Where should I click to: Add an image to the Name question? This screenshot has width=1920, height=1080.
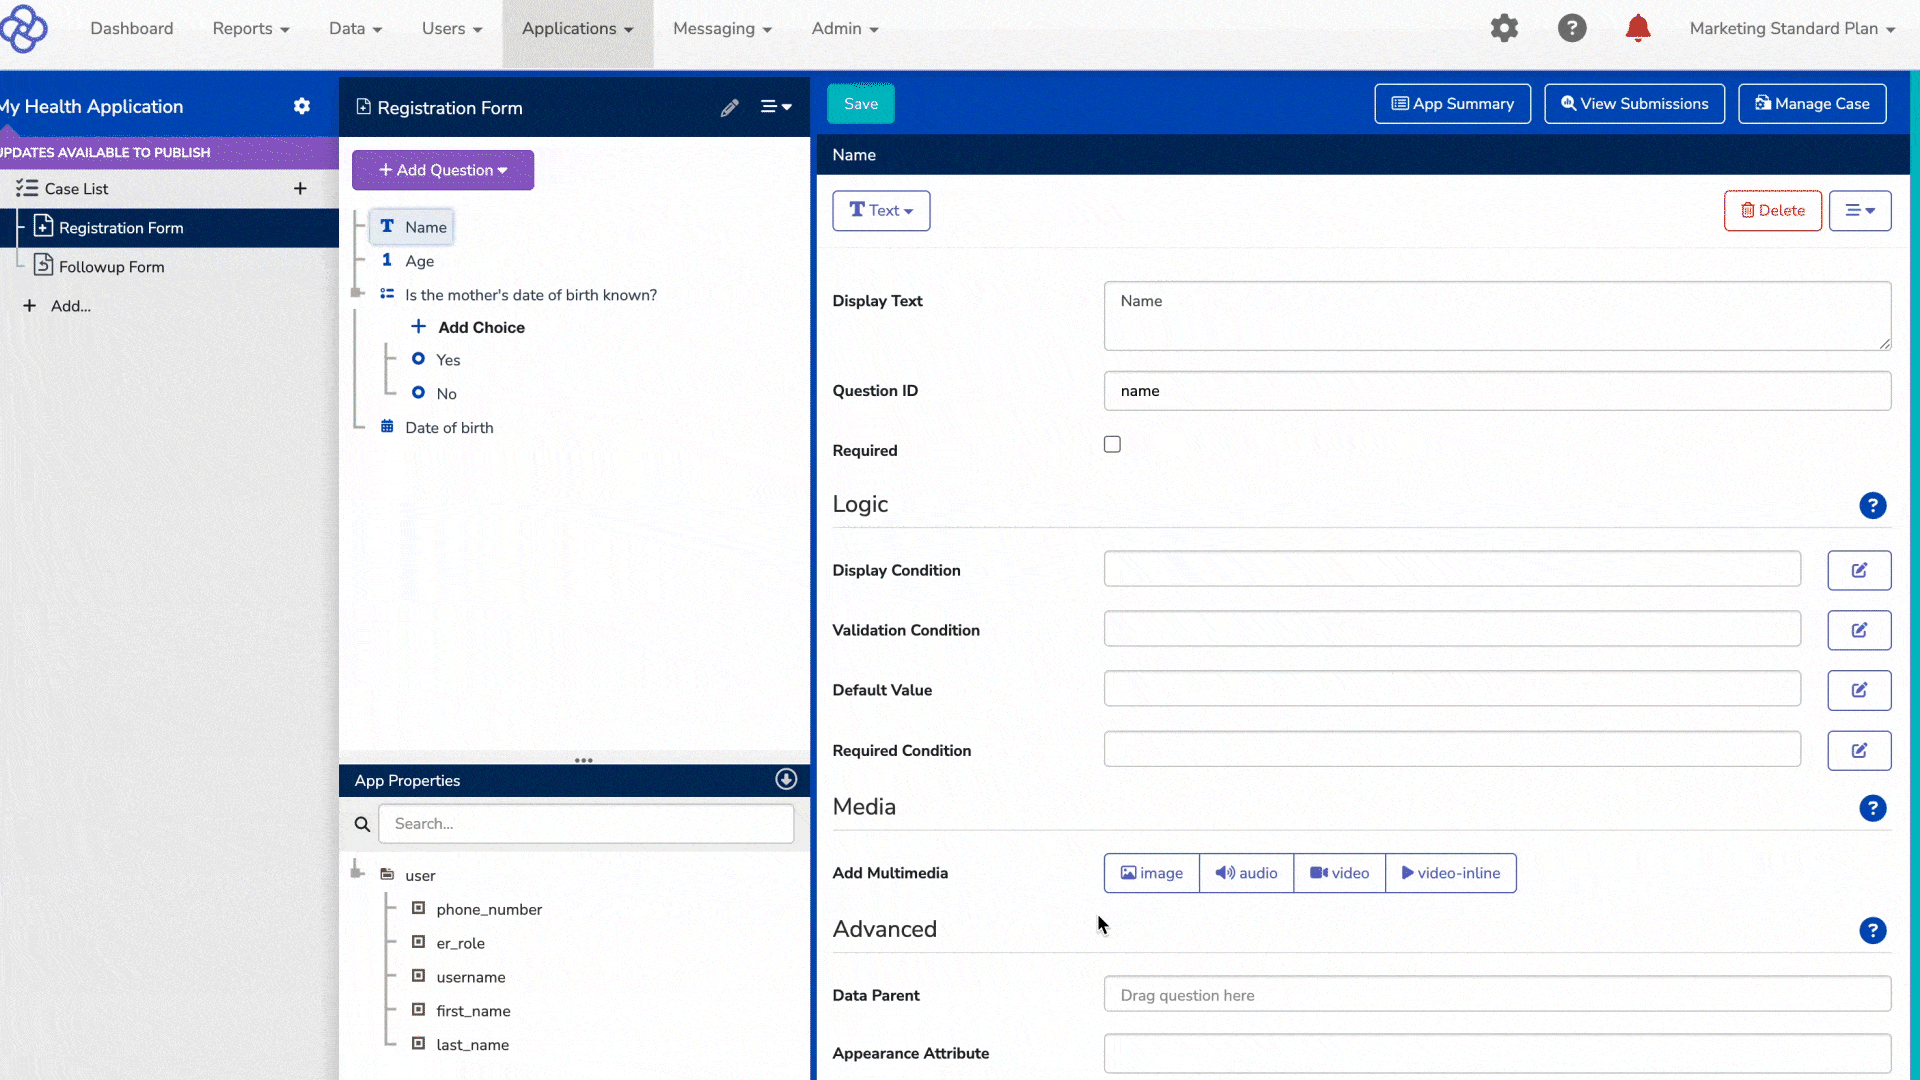1151,872
